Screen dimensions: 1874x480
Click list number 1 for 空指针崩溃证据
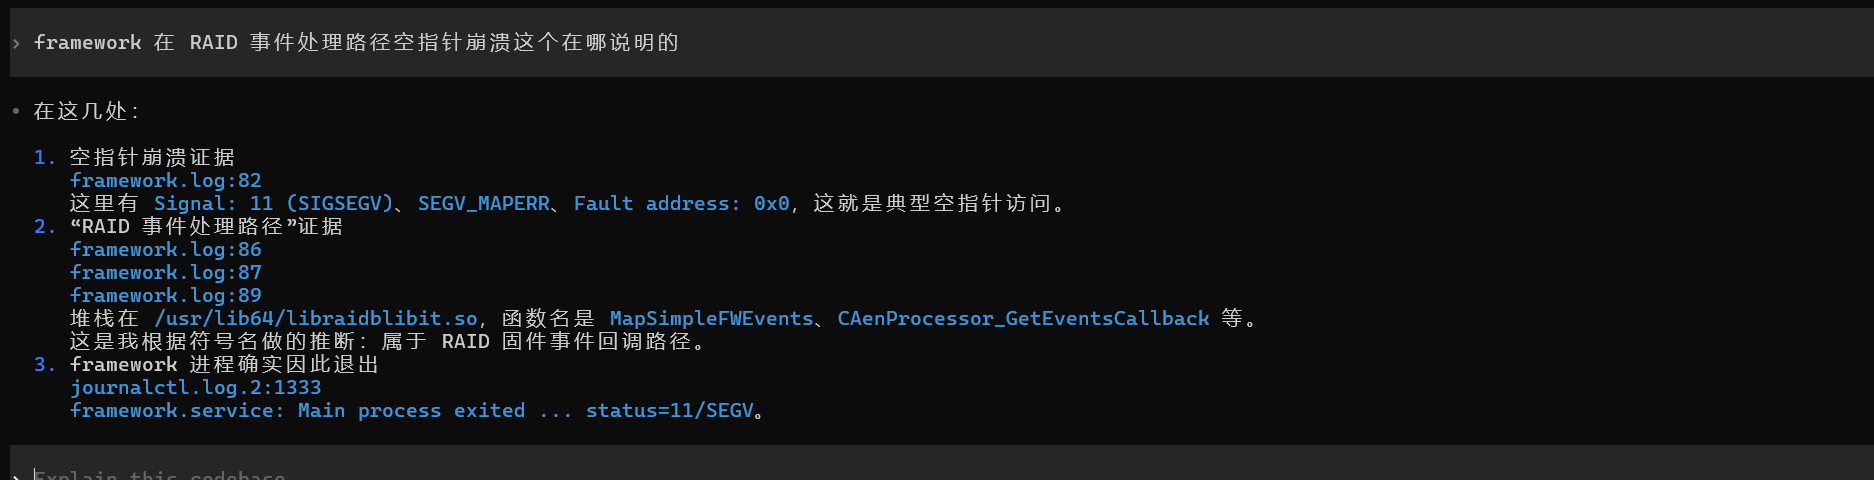click(44, 158)
